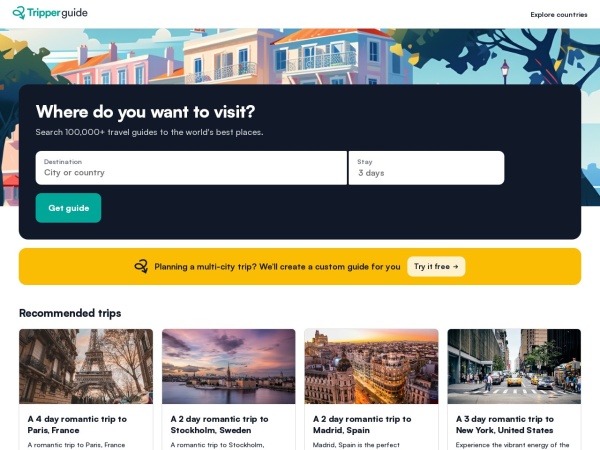Open the 4 day romantic Paris trip title
600x450 pixels.
coord(77,425)
